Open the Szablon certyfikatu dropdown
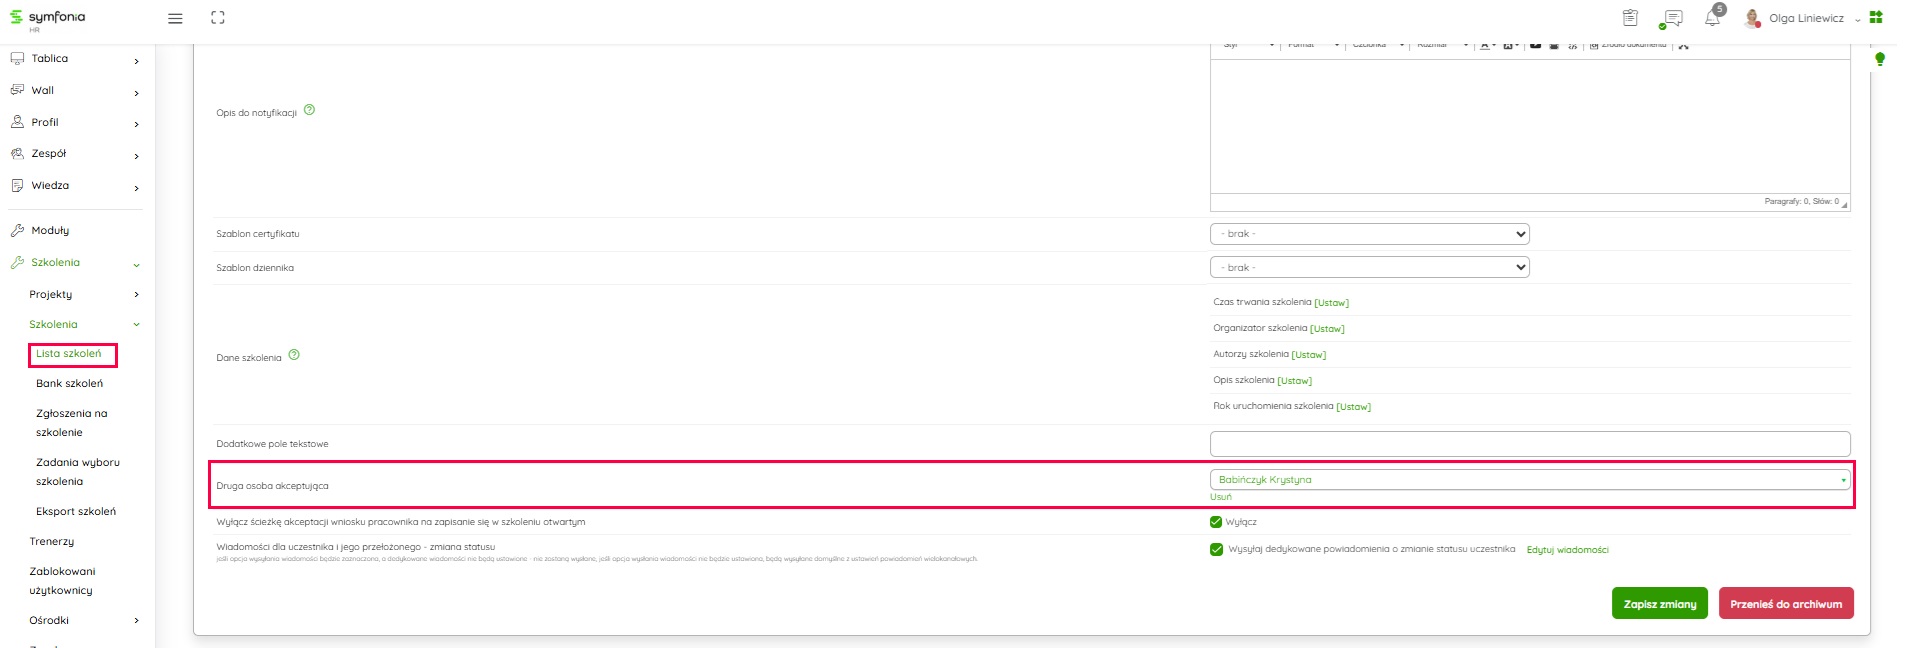 1369,234
